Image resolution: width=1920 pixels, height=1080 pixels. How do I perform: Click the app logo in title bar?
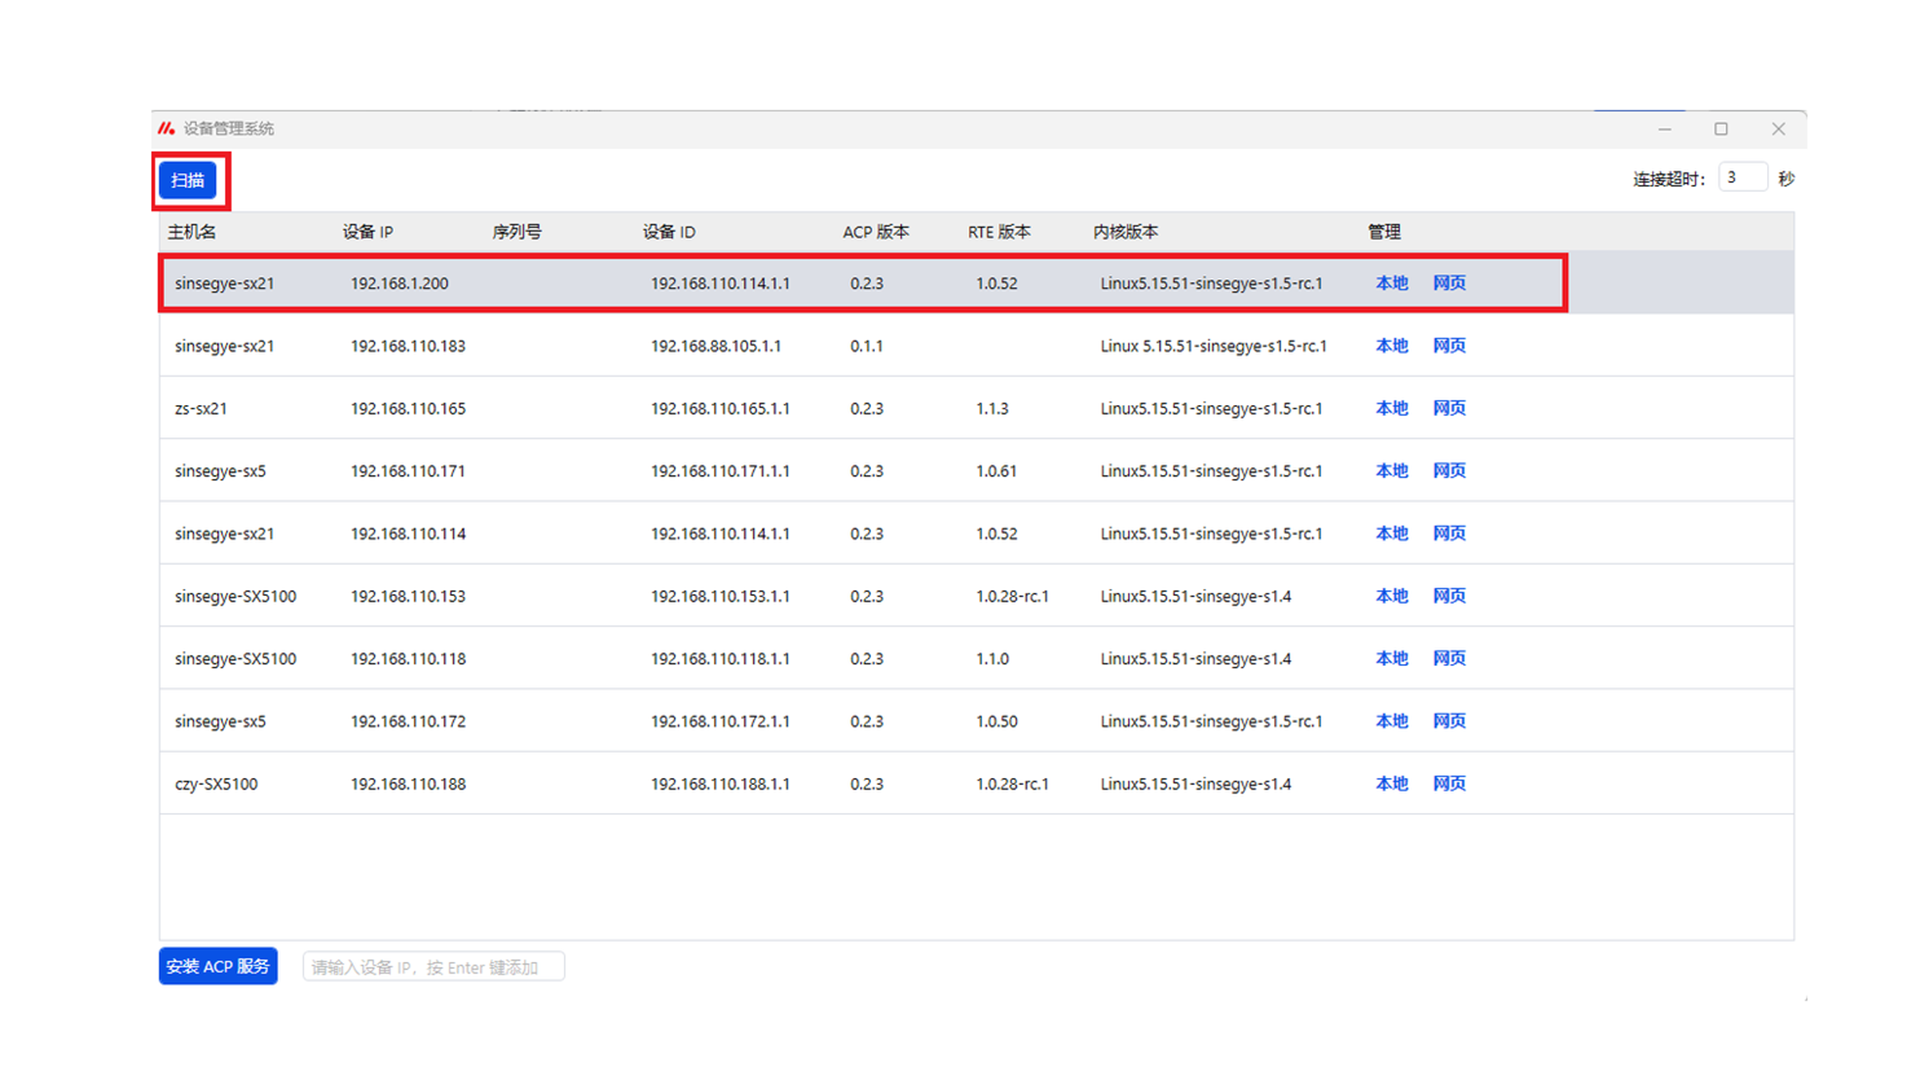[166, 128]
